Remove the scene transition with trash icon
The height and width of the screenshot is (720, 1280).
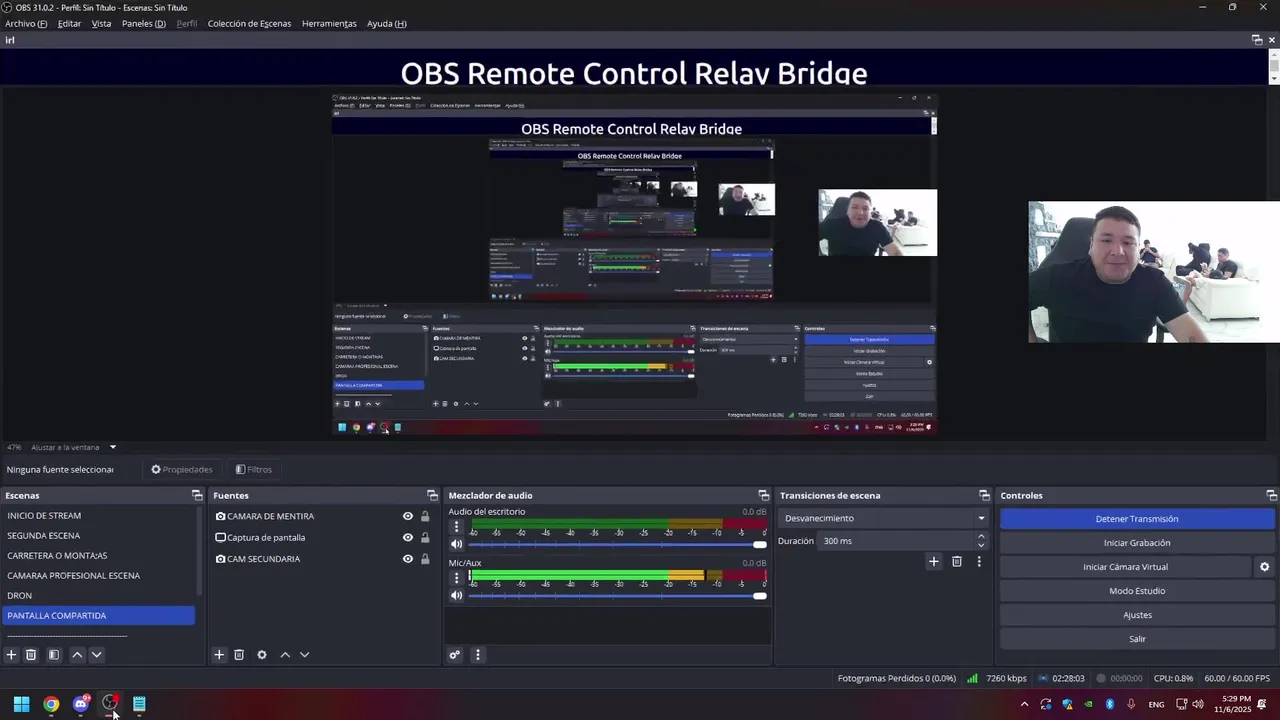coord(957,562)
